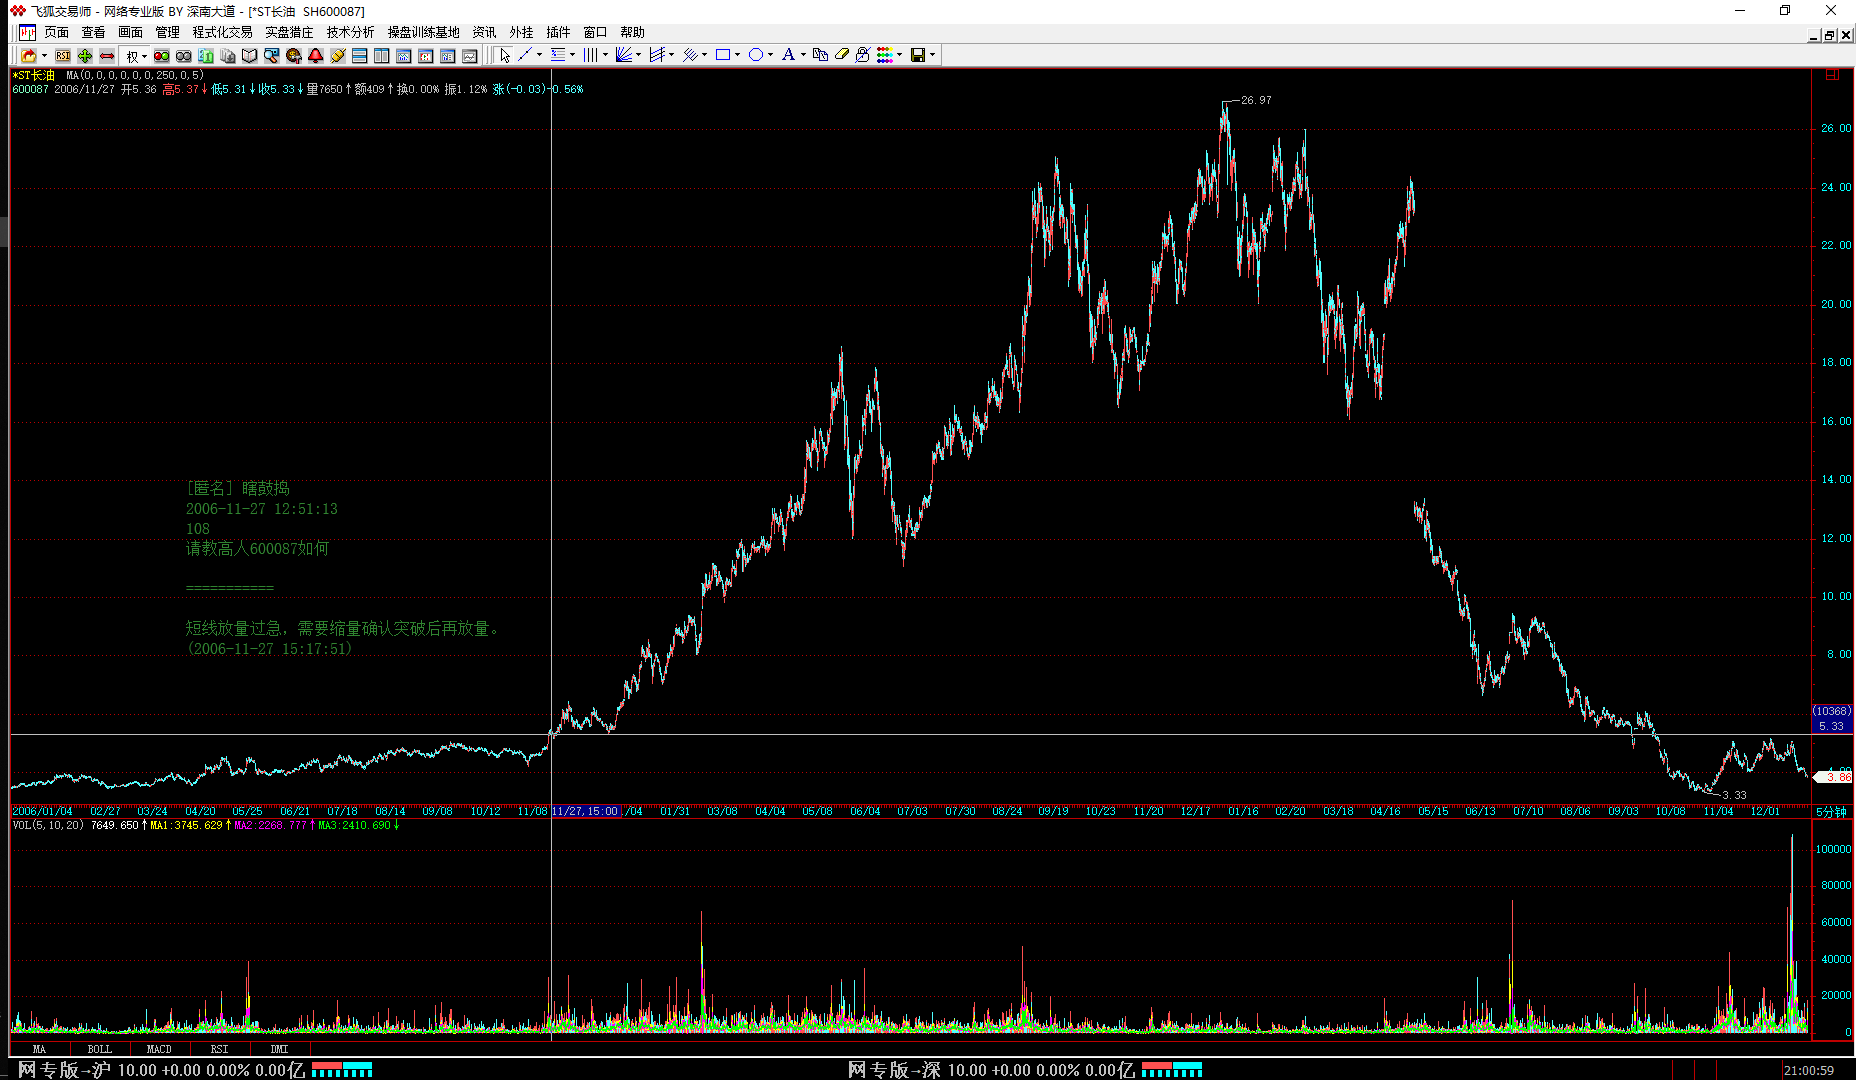Expand the save disk dropdown arrow
Screen dimensions: 1856x1080
pos(933,56)
